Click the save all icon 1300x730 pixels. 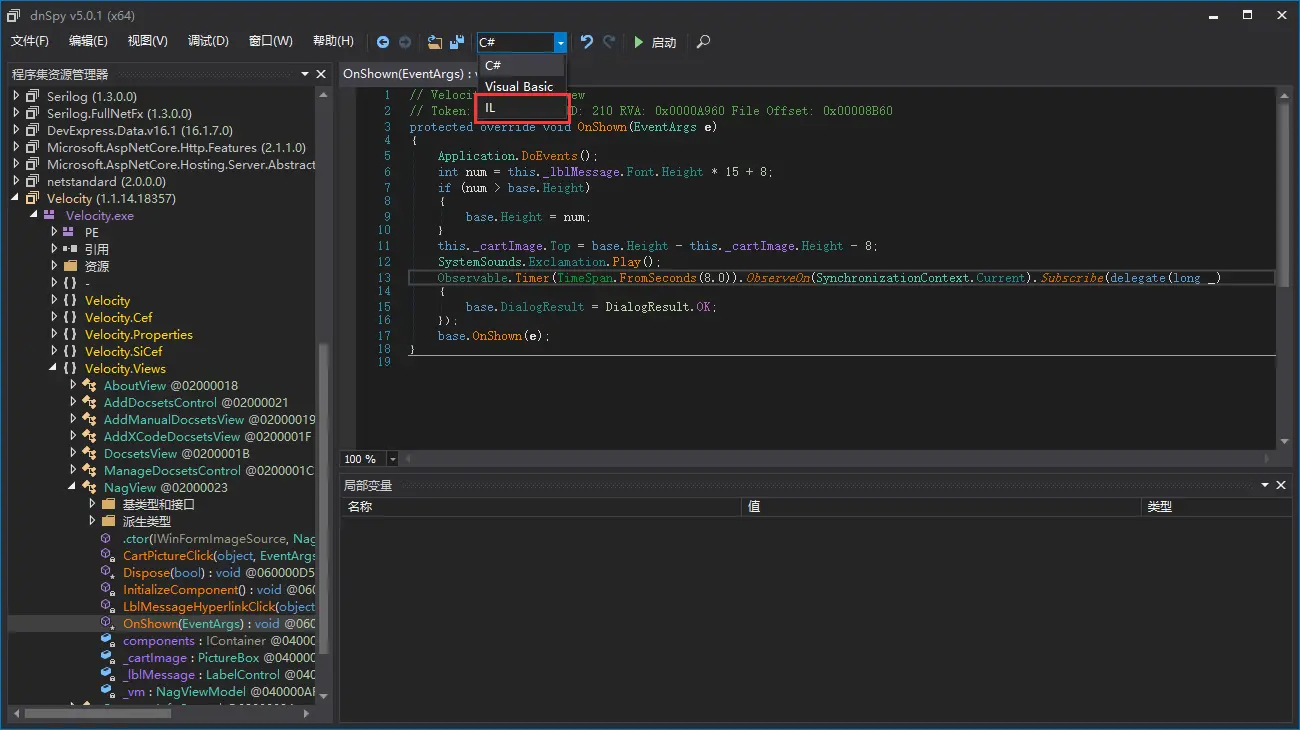tap(457, 42)
